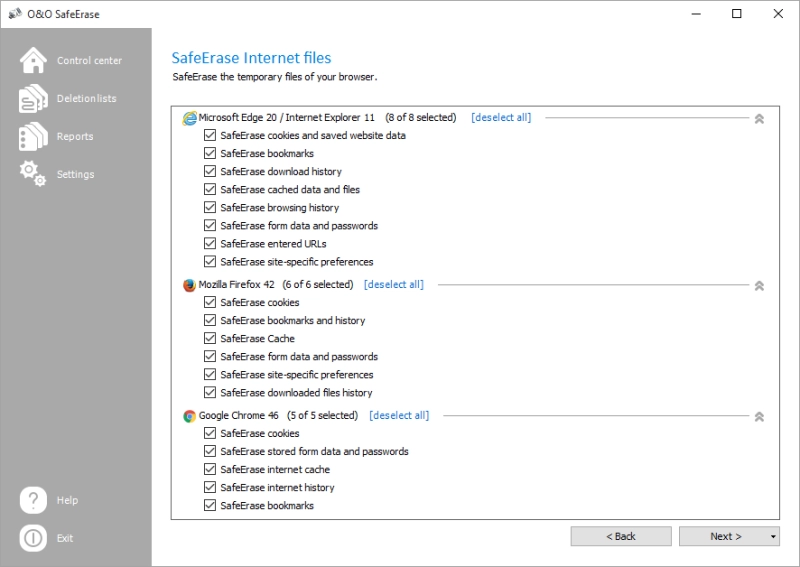
Task: Click the Google Chrome browser icon
Action: (189, 416)
